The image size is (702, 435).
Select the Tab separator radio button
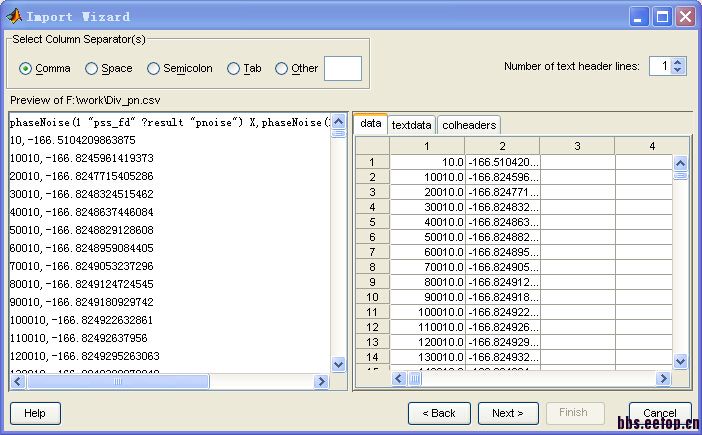[x=234, y=69]
